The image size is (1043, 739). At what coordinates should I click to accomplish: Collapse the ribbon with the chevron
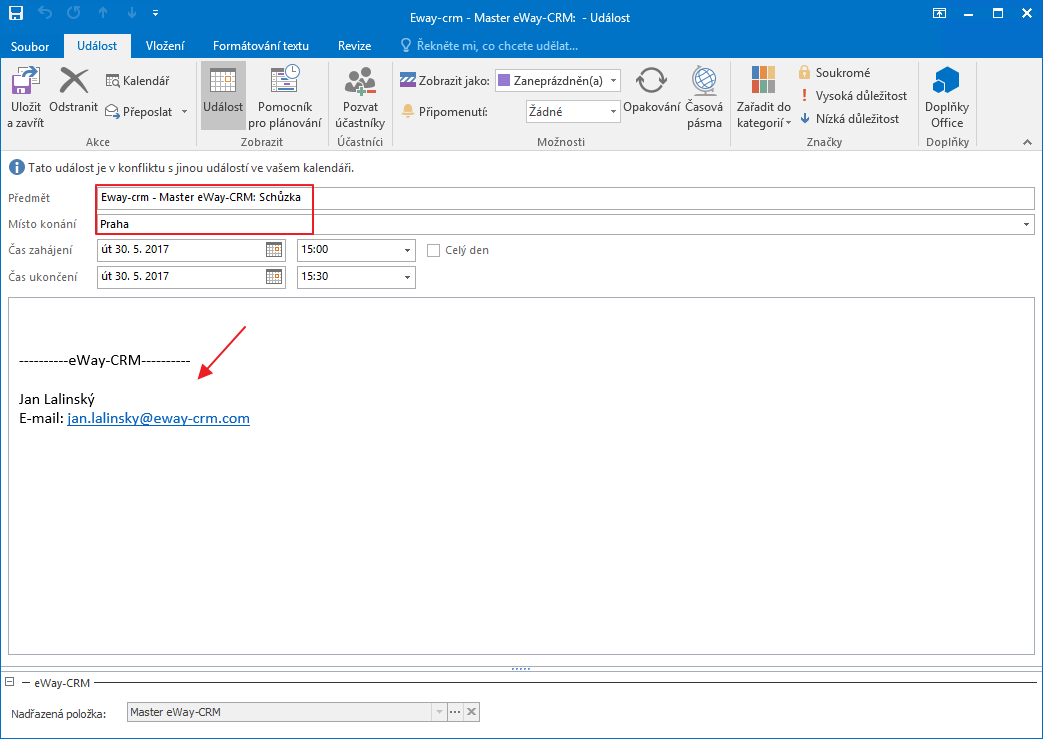[x=1027, y=142]
